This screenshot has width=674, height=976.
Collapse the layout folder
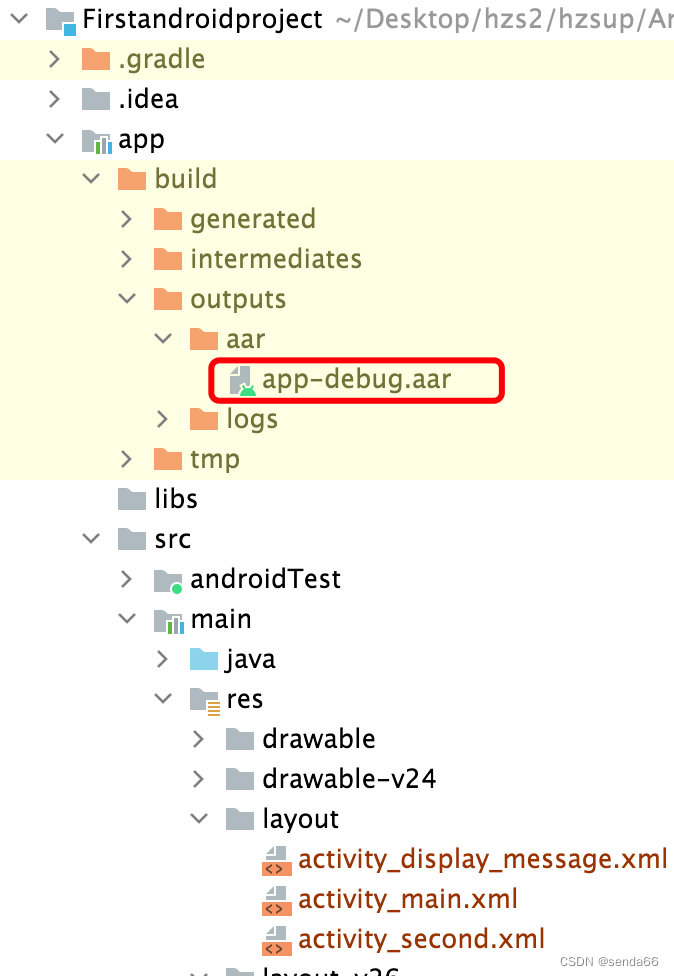[199, 819]
